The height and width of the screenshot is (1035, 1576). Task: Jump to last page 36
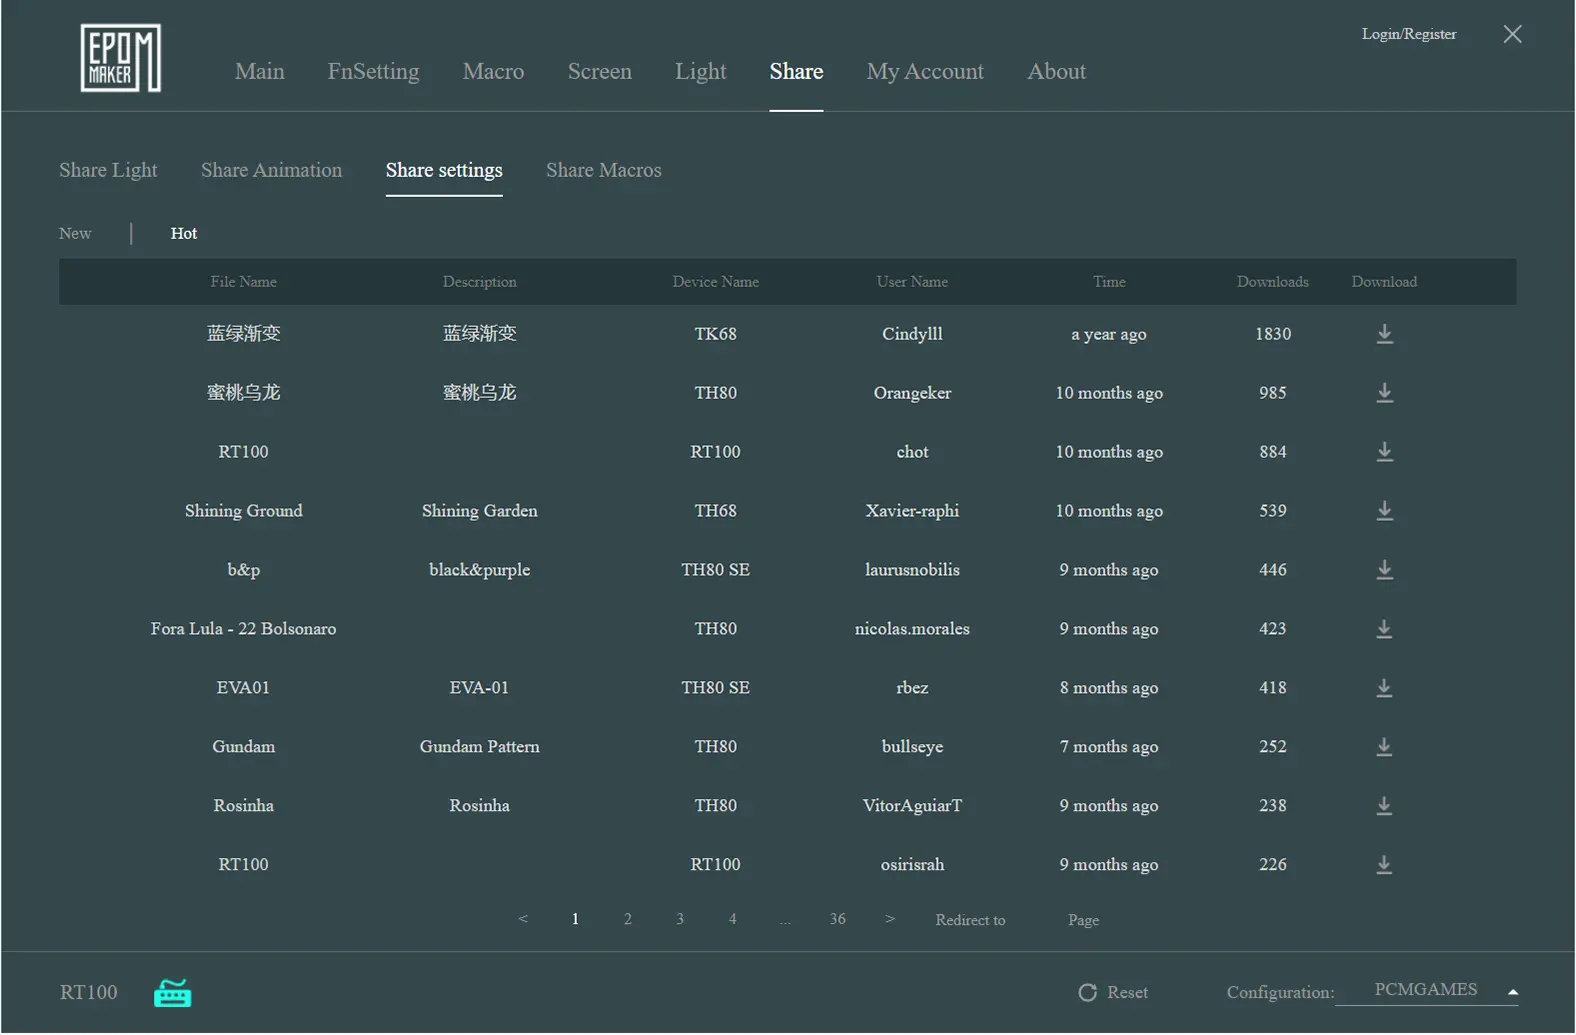coord(838,919)
